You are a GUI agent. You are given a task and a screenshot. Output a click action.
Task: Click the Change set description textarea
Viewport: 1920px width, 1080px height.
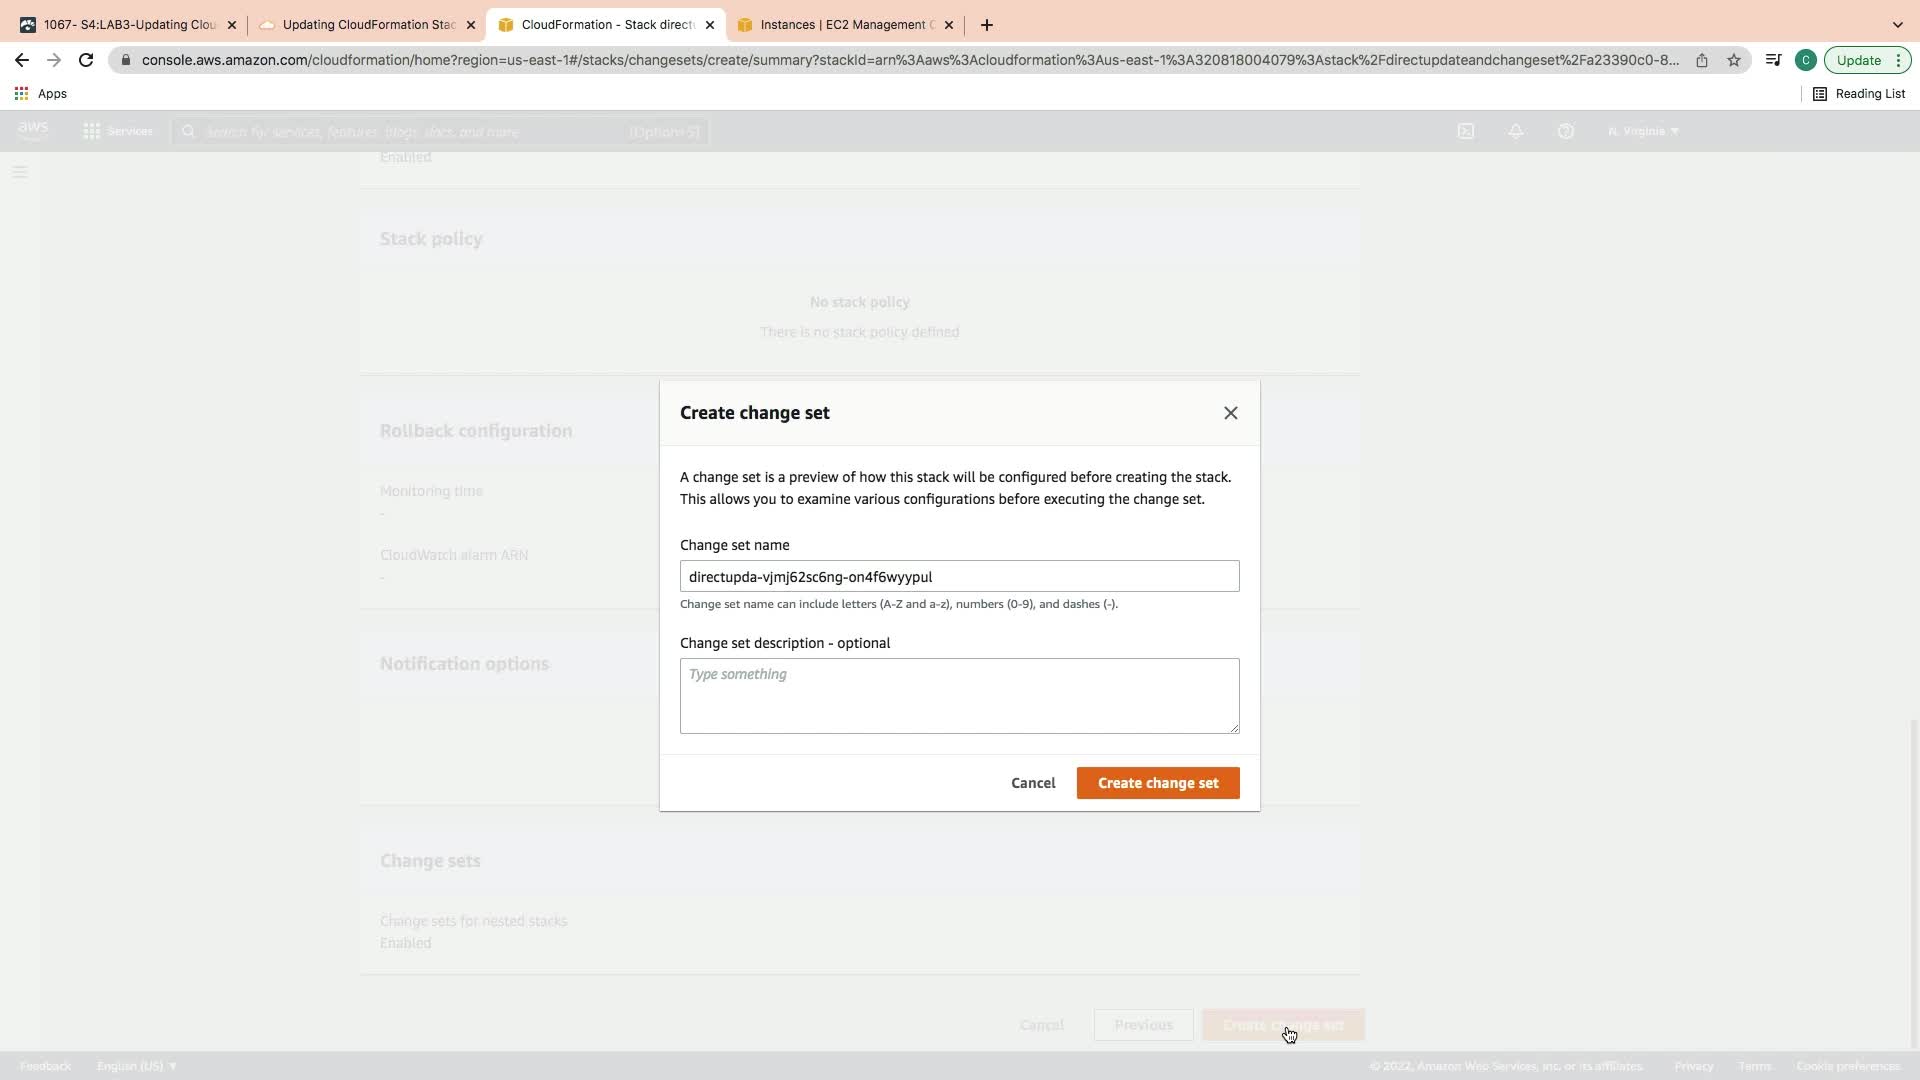(958, 695)
